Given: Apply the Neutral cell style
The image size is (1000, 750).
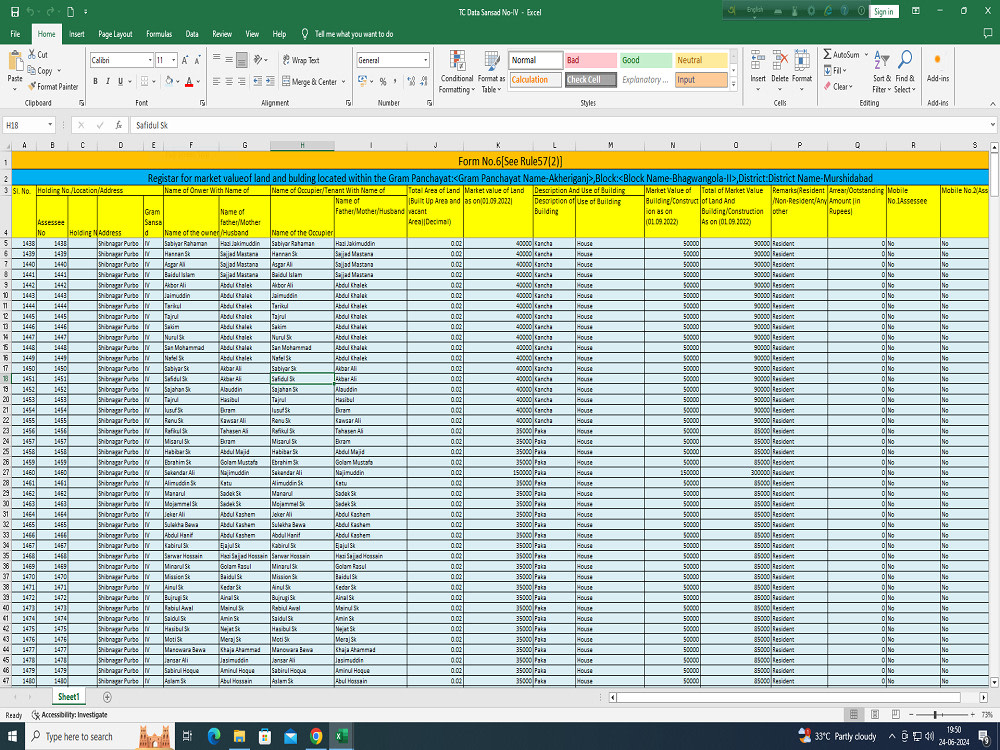Looking at the screenshot, I should (x=701, y=60).
